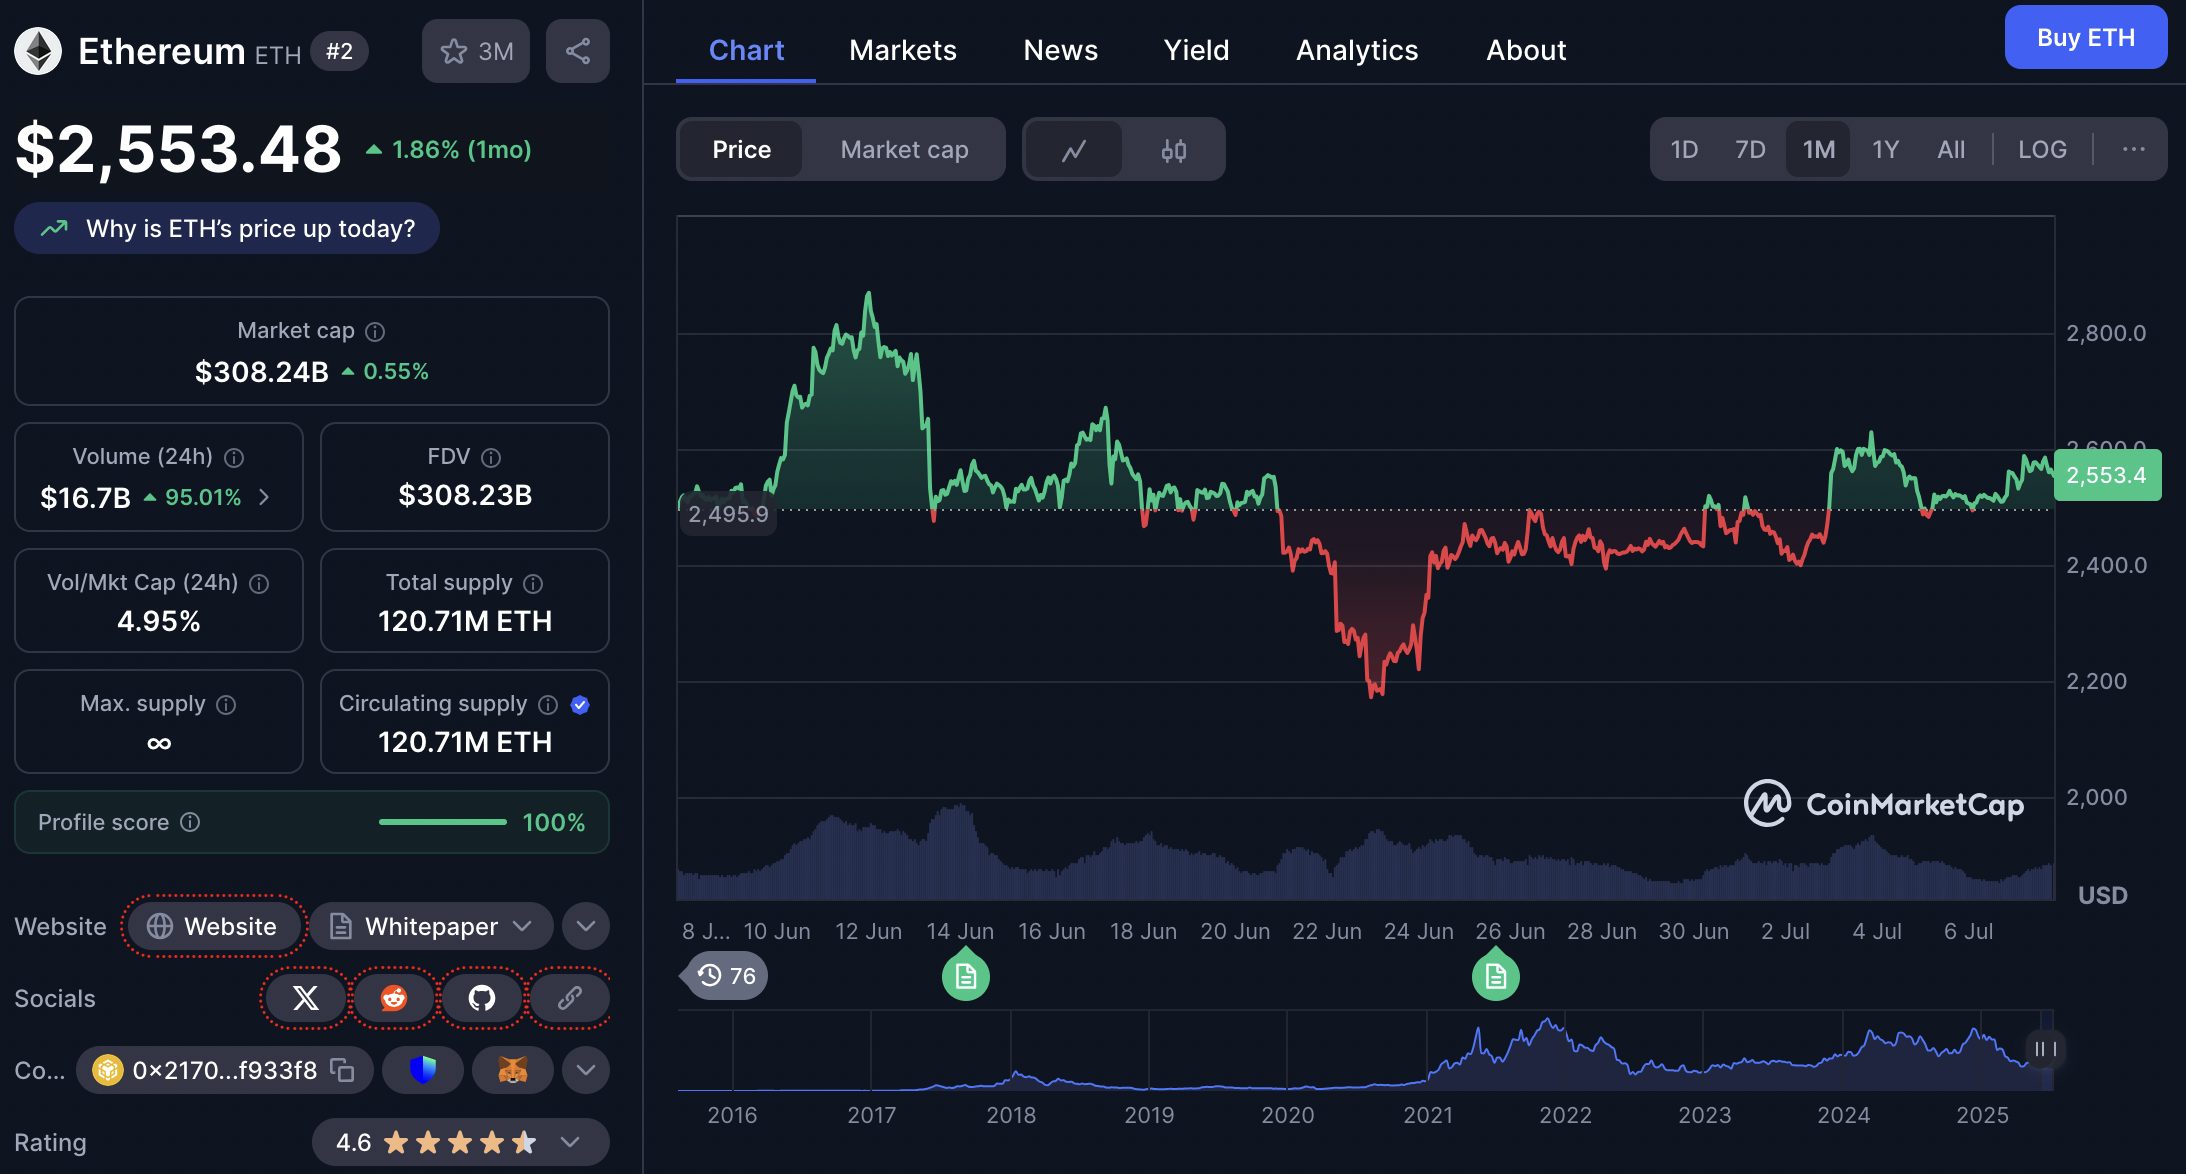Viewport: 2186px width, 1174px height.
Task: Open the Analytics tab
Action: [x=1357, y=50]
